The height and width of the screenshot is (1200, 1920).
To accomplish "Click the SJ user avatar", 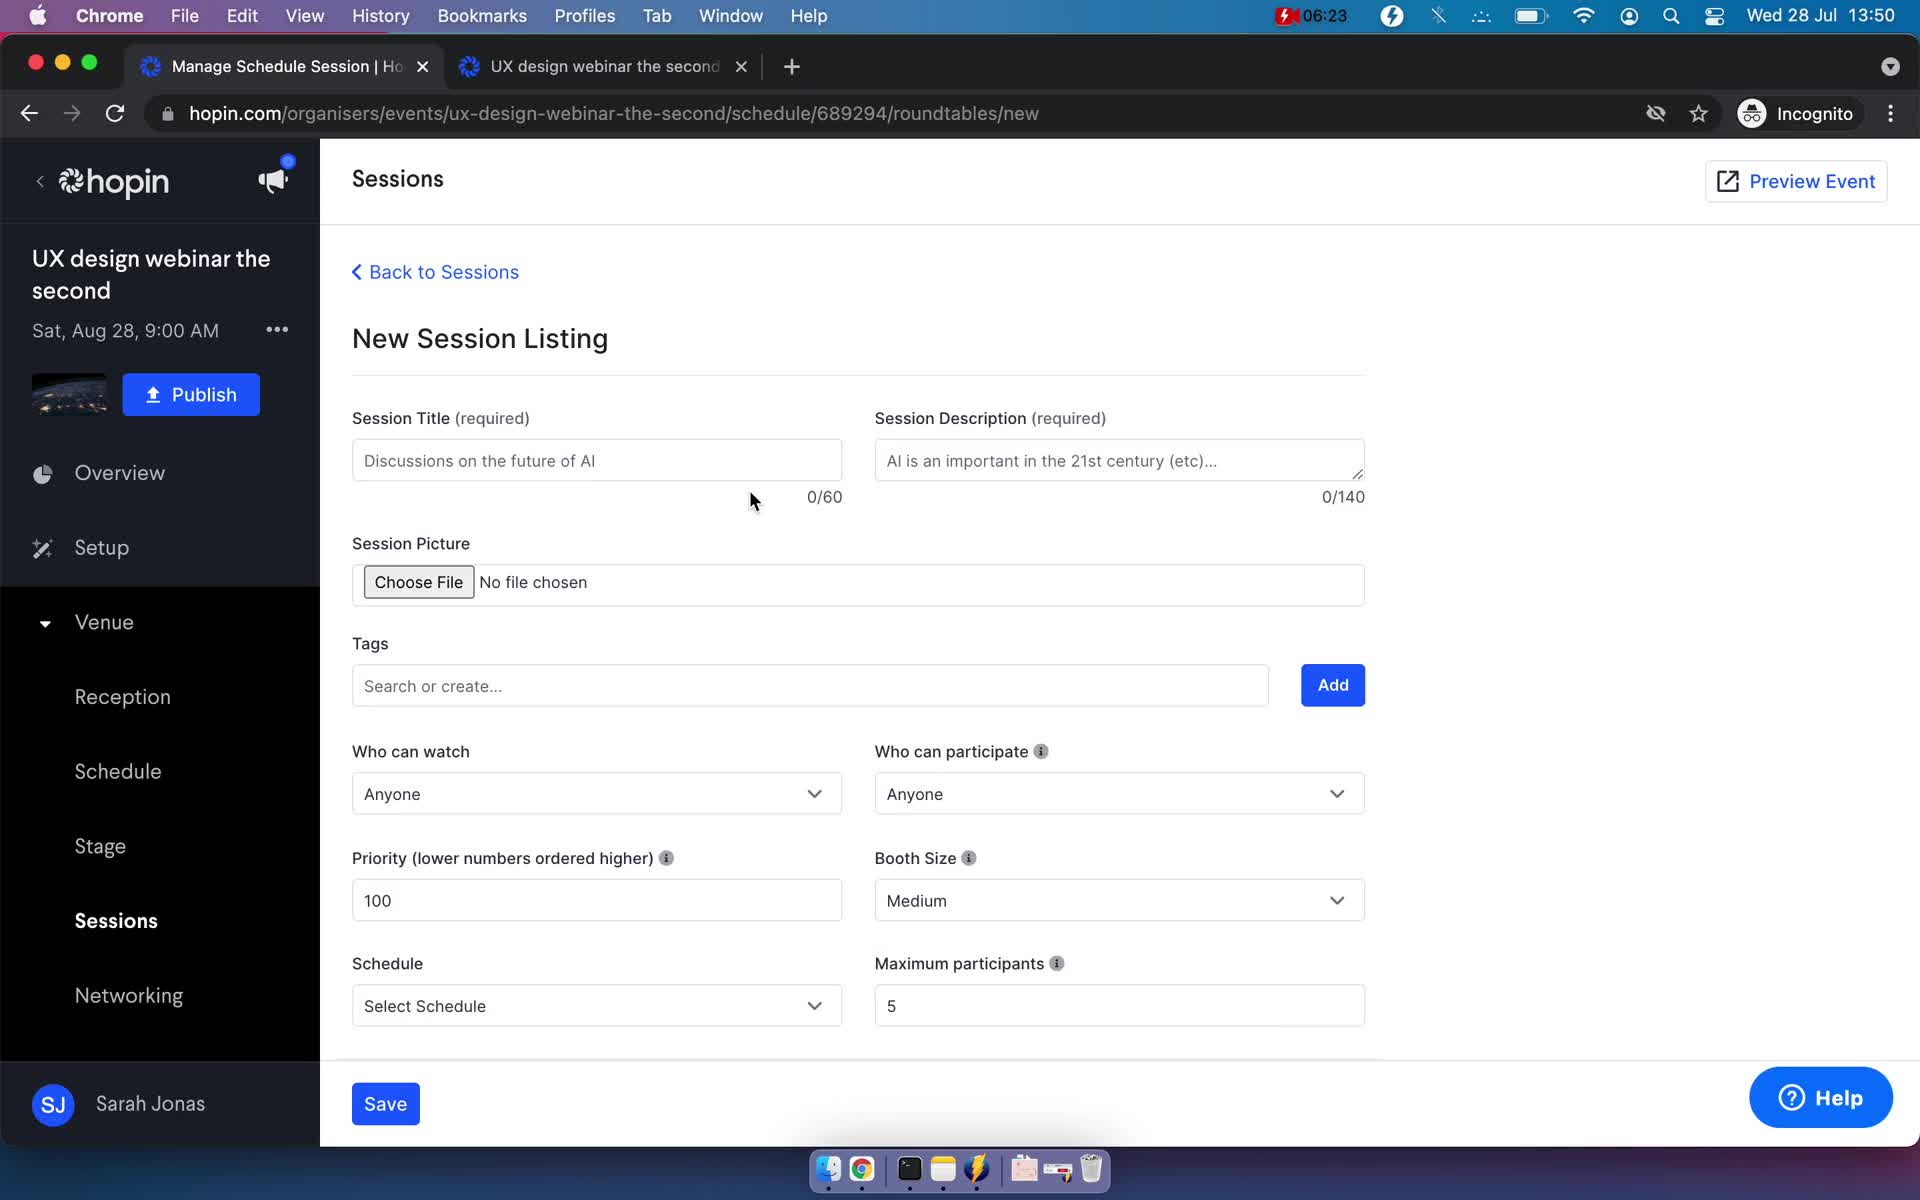I will tap(53, 1104).
